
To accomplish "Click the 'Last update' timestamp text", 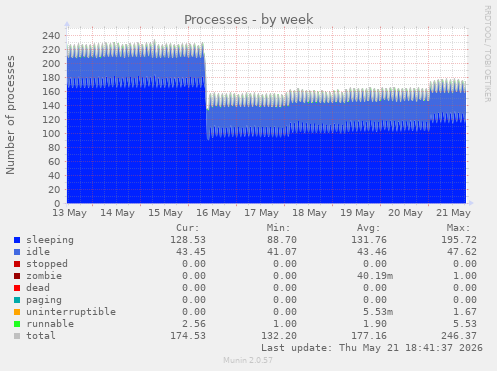I will (x=372, y=348).
